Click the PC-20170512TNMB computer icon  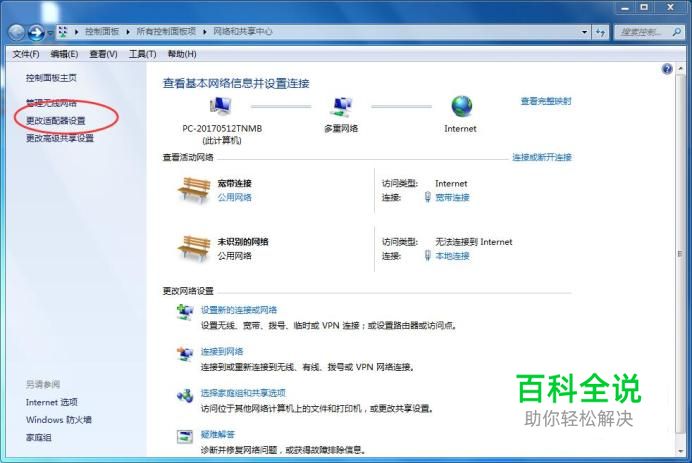click(221, 106)
